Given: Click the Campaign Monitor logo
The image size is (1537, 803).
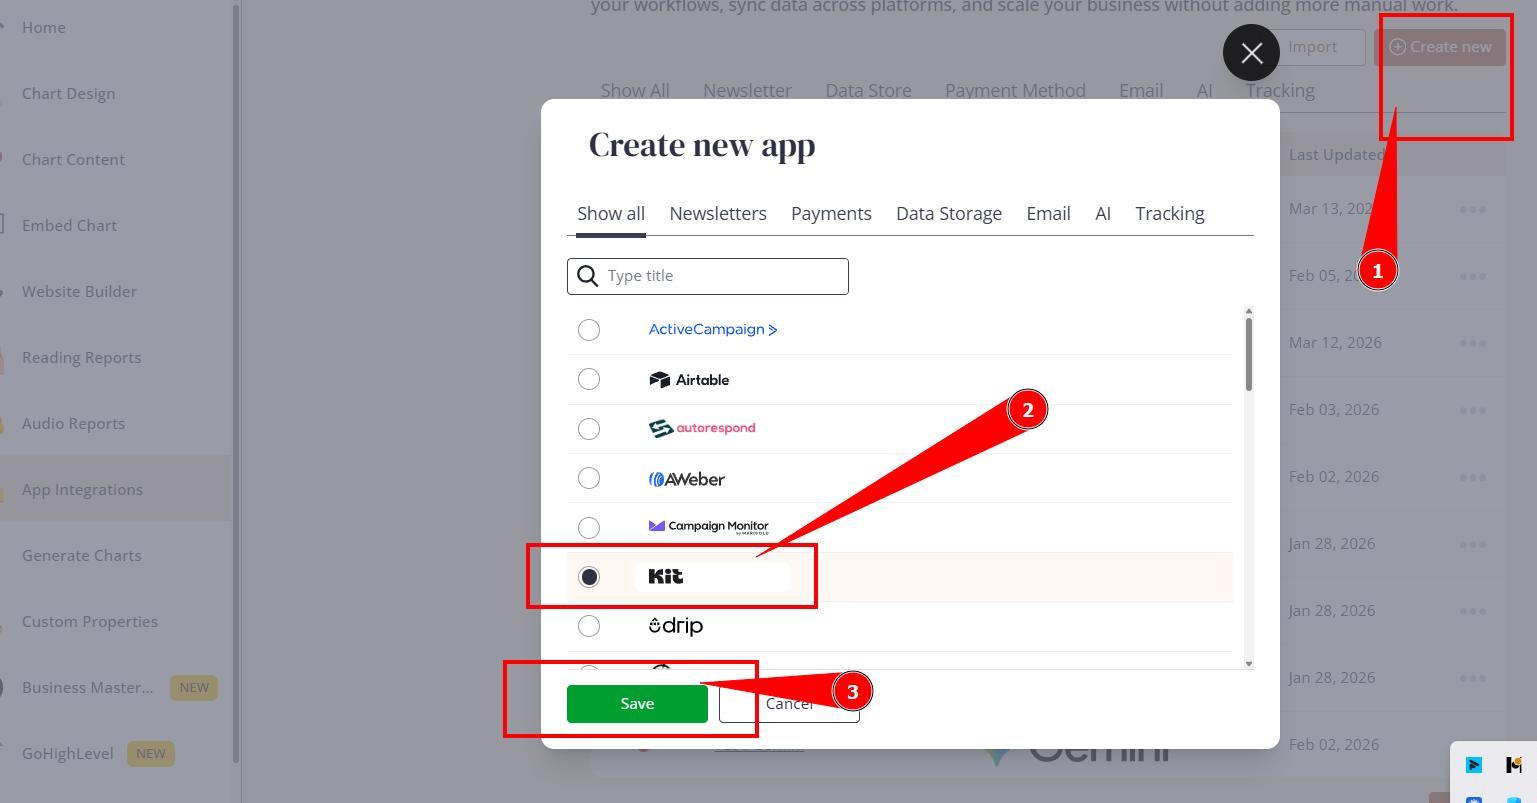Looking at the screenshot, I should tap(708, 527).
